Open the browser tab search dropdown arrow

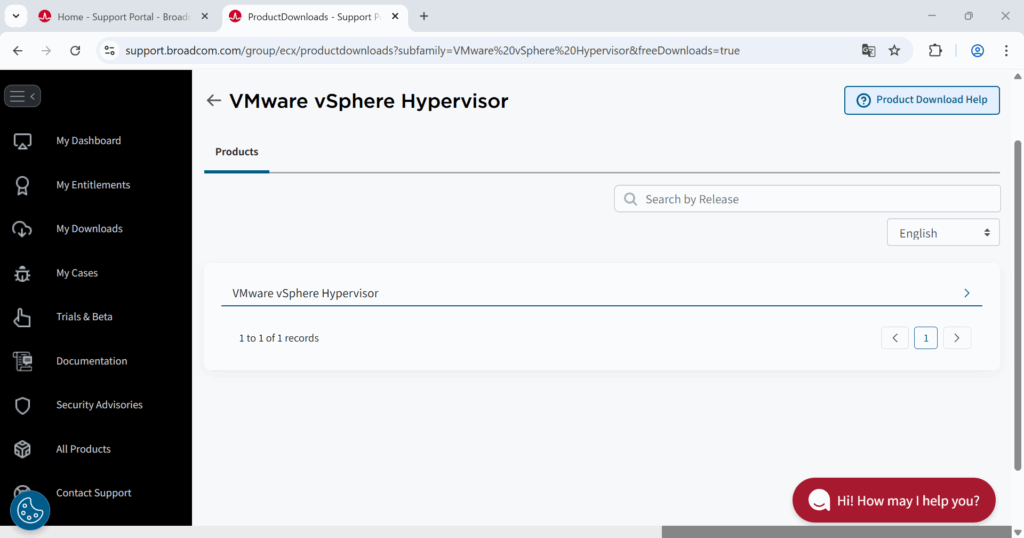click(16, 16)
